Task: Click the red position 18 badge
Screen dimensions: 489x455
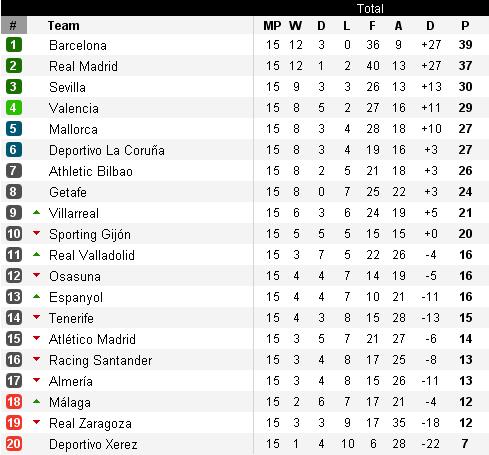Action: tap(14, 402)
